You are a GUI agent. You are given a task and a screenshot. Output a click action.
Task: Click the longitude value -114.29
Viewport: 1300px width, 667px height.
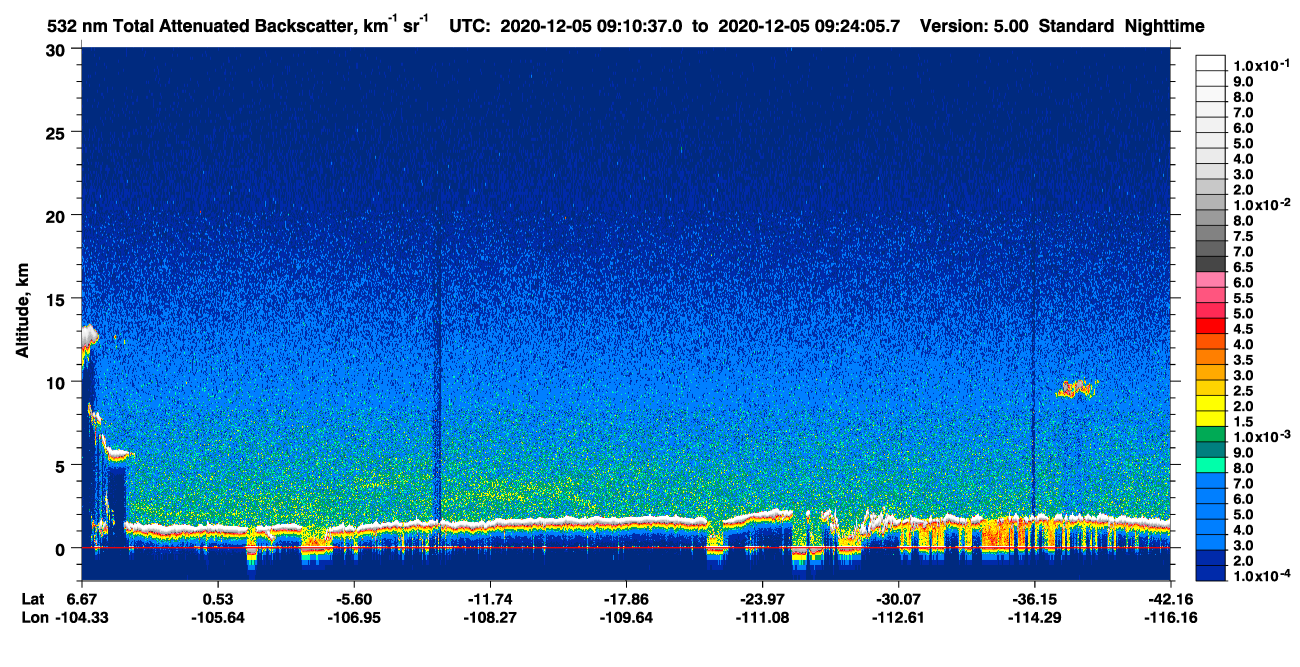click(1034, 617)
